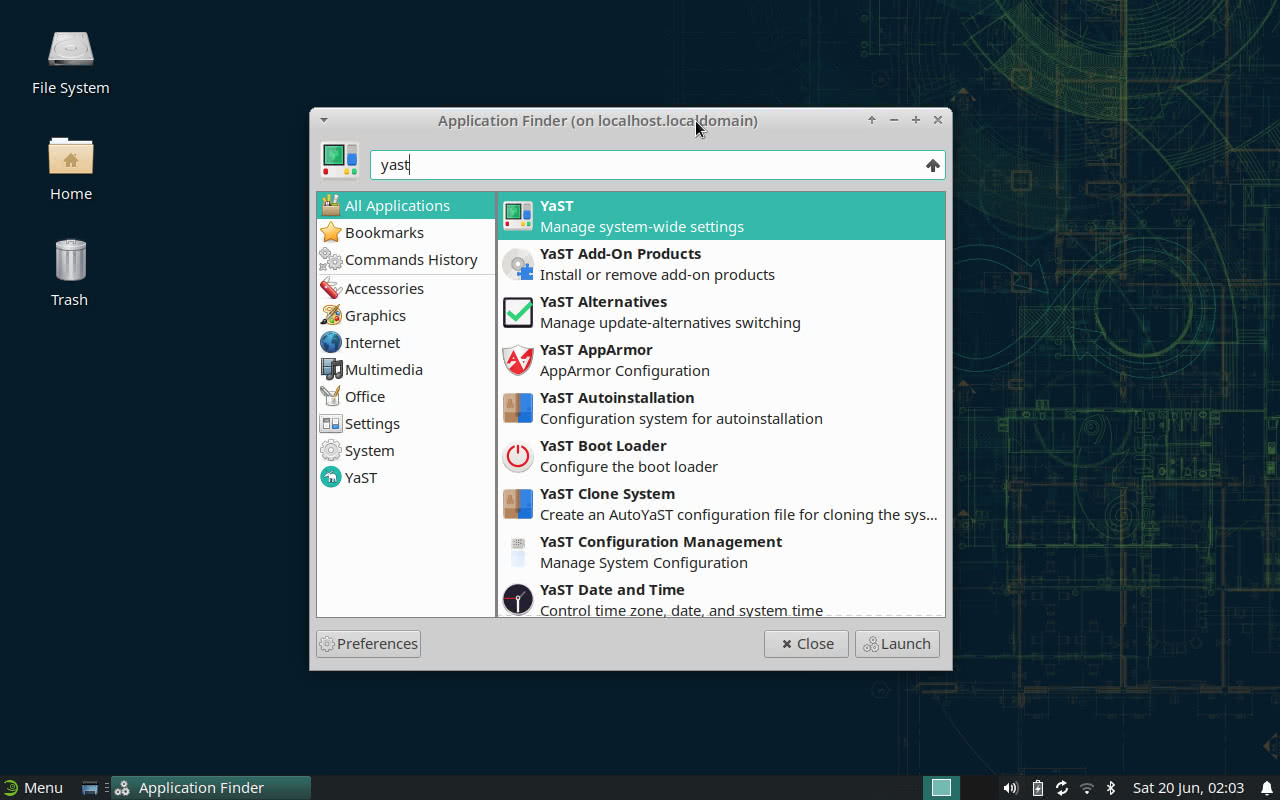Select the YaST category in the sidebar
The image size is (1280, 800).
coord(360,477)
